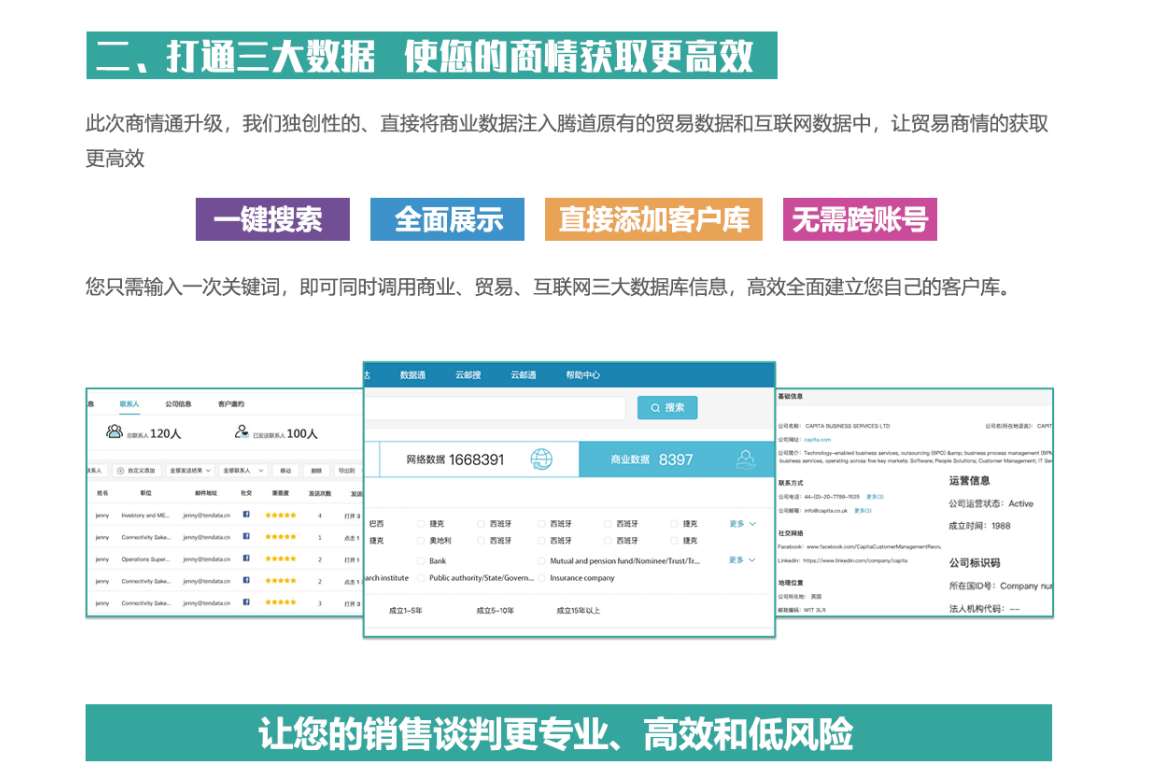Tick the 奥地利 country checkbox
Viewport: 1151px width, 776px height.
pyautogui.click(x=421, y=540)
